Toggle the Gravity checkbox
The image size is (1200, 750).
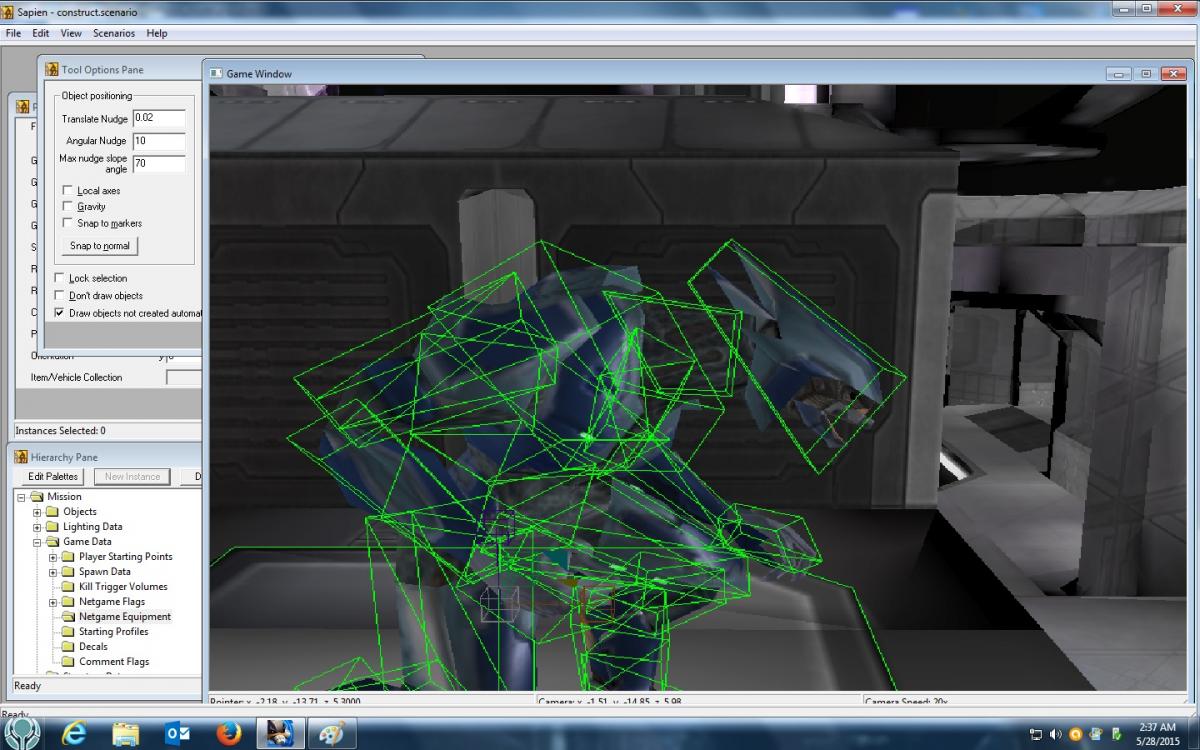tap(68, 207)
